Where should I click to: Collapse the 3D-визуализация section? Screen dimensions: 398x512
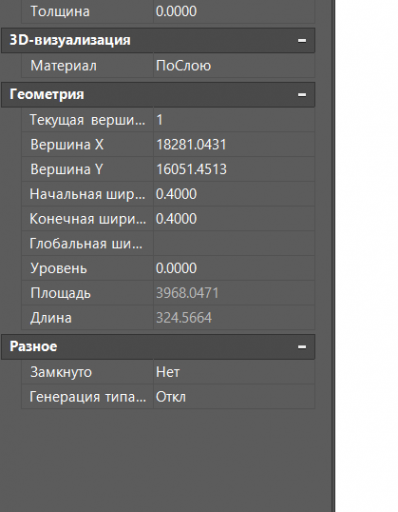point(302,40)
